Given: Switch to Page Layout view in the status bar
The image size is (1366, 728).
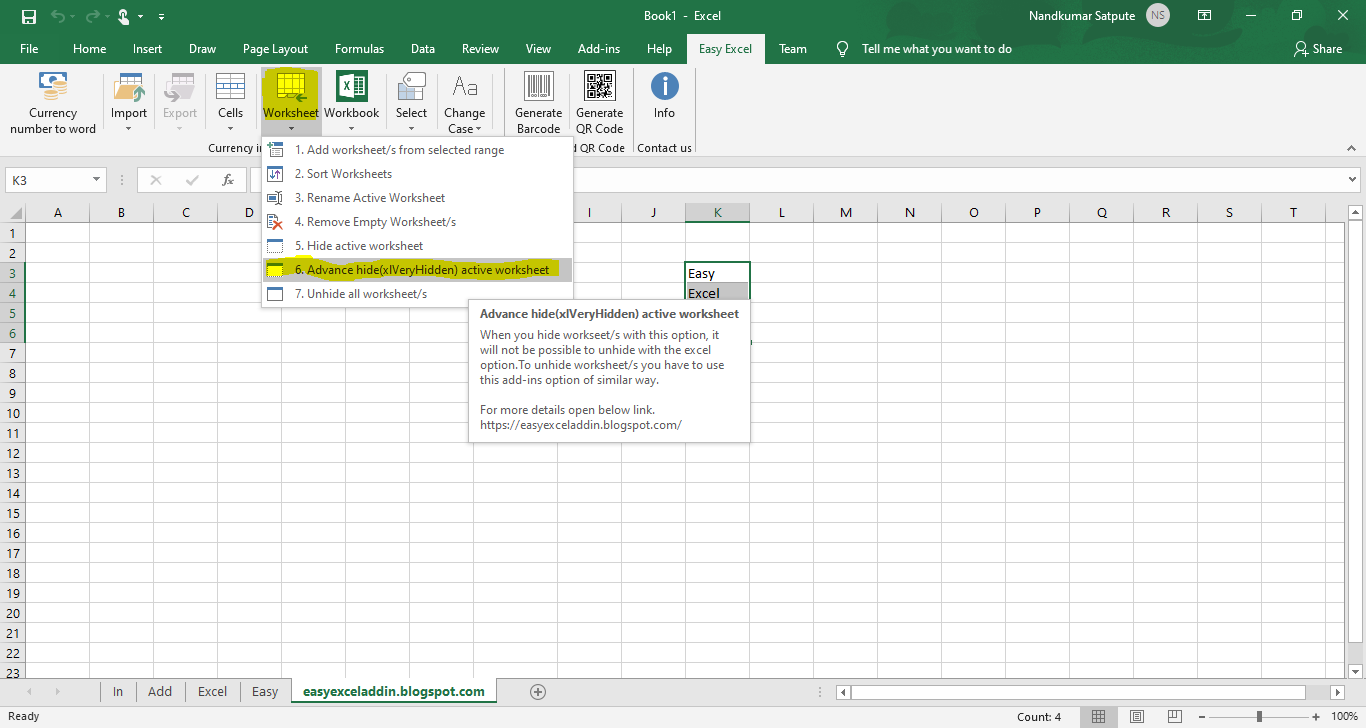Looking at the screenshot, I should (x=1137, y=716).
